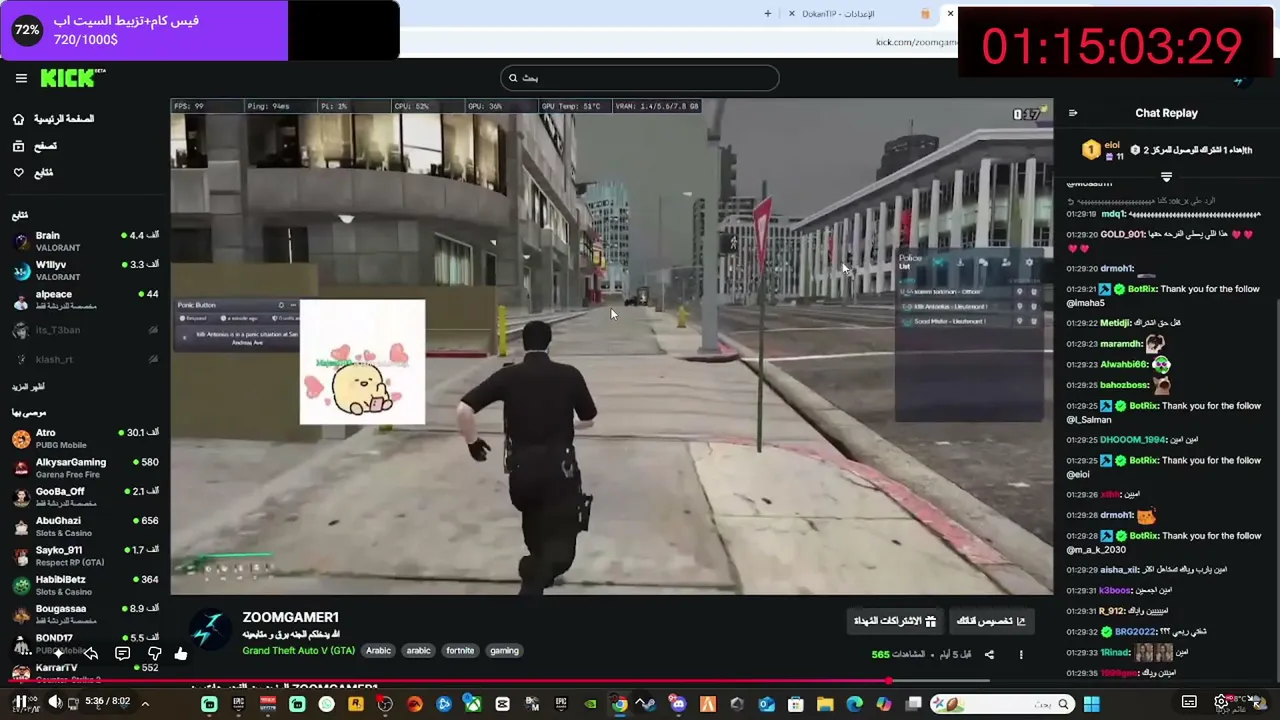Open alpeace's channel in the sidebar

(x=85, y=300)
